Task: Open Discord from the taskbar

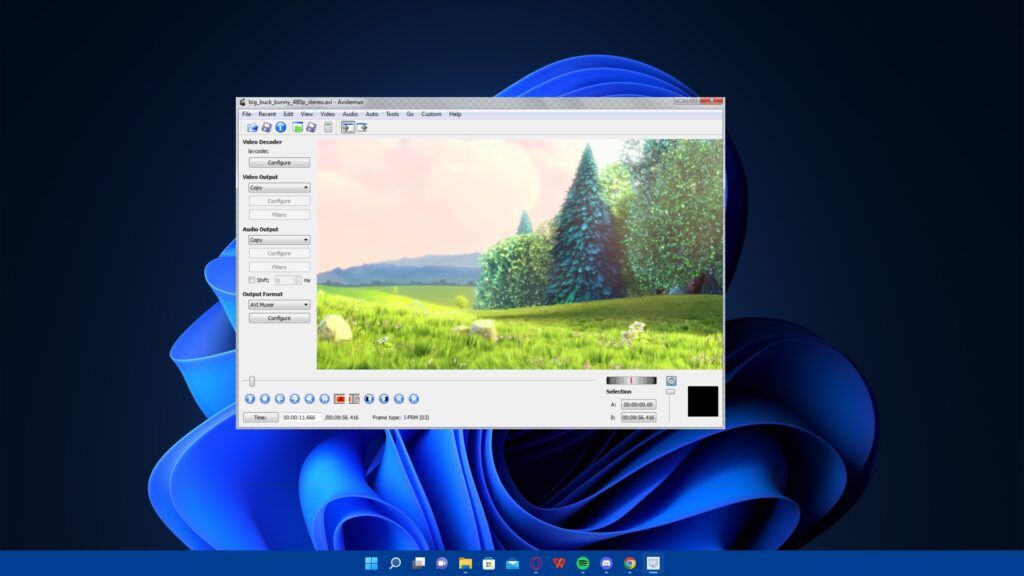Action: click(606, 563)
